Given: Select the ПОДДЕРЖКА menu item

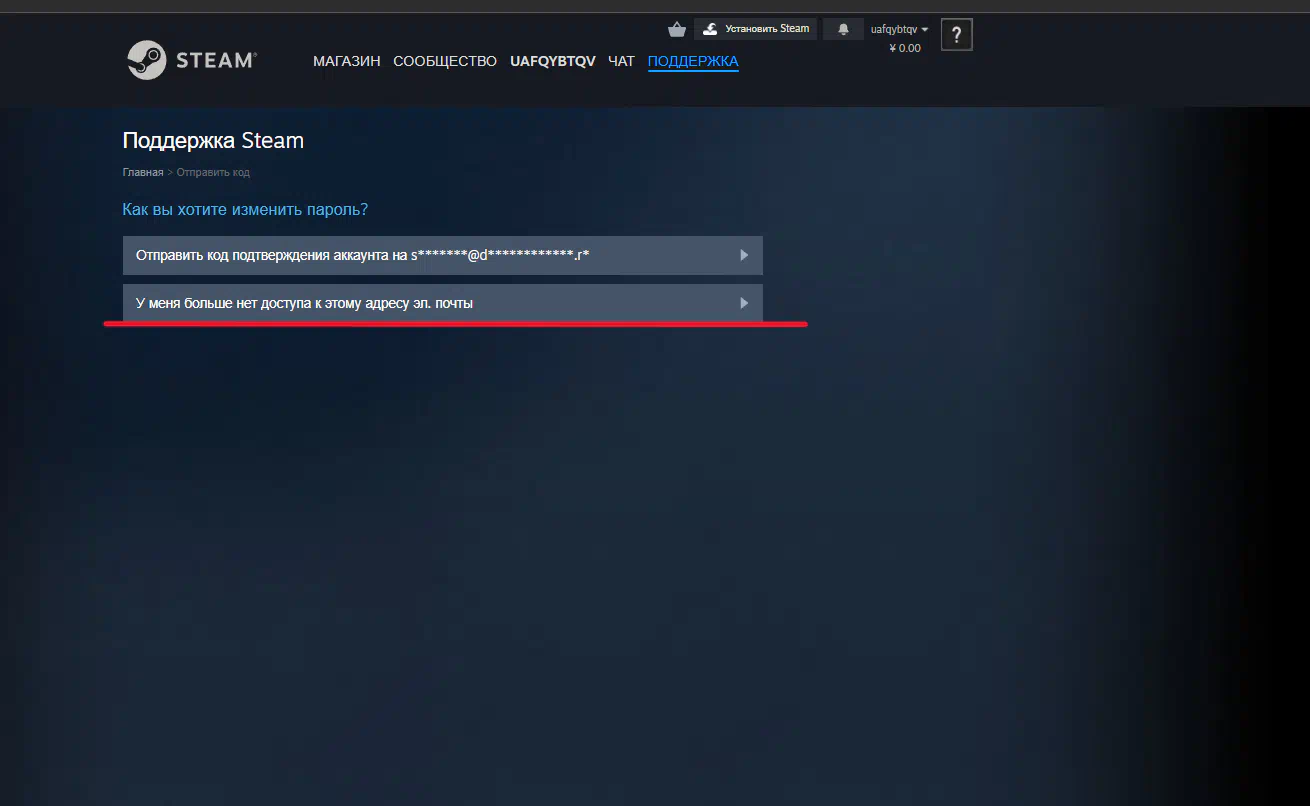Looking at the screenshot, I should click(x=693, y=61).
